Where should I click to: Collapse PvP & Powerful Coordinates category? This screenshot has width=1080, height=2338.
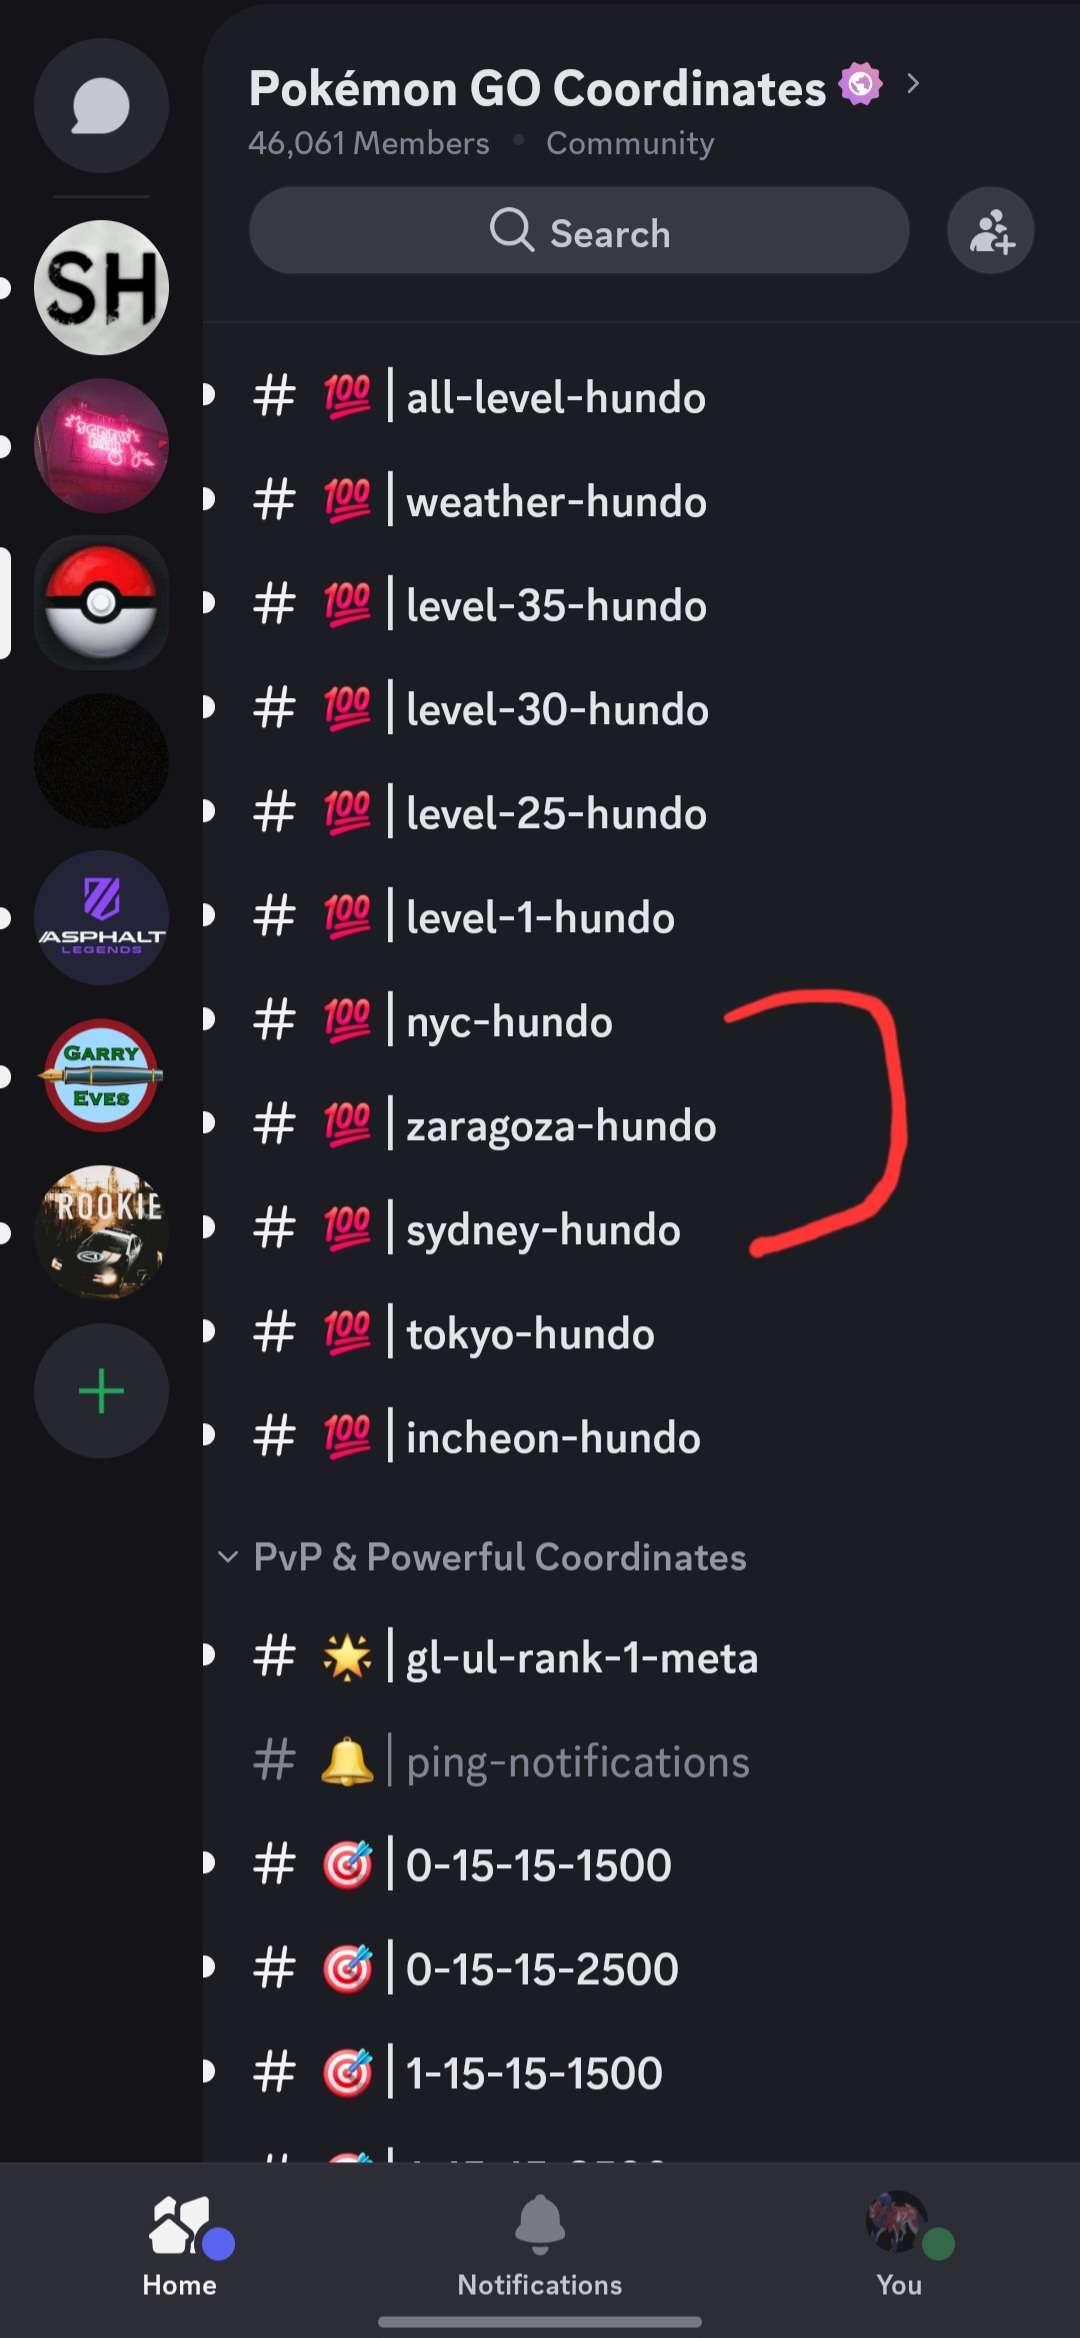tap(482, 1557)
